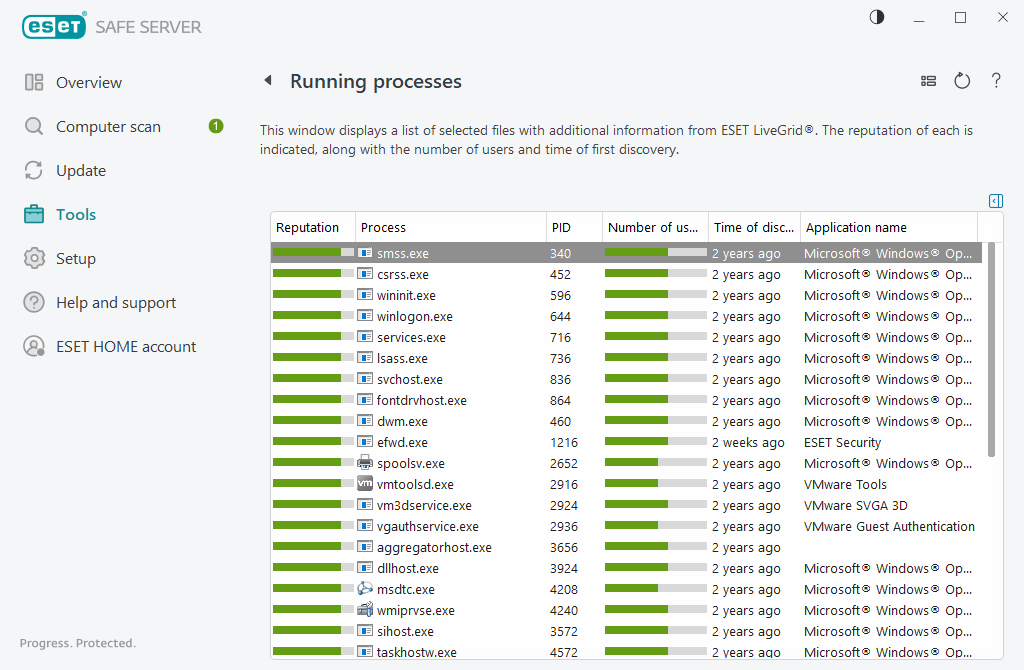The height and width of the screenshot is (670, 1024).
Task: Toggle dark mode with the half-circle titlebar icon
Action: [876, 17]
